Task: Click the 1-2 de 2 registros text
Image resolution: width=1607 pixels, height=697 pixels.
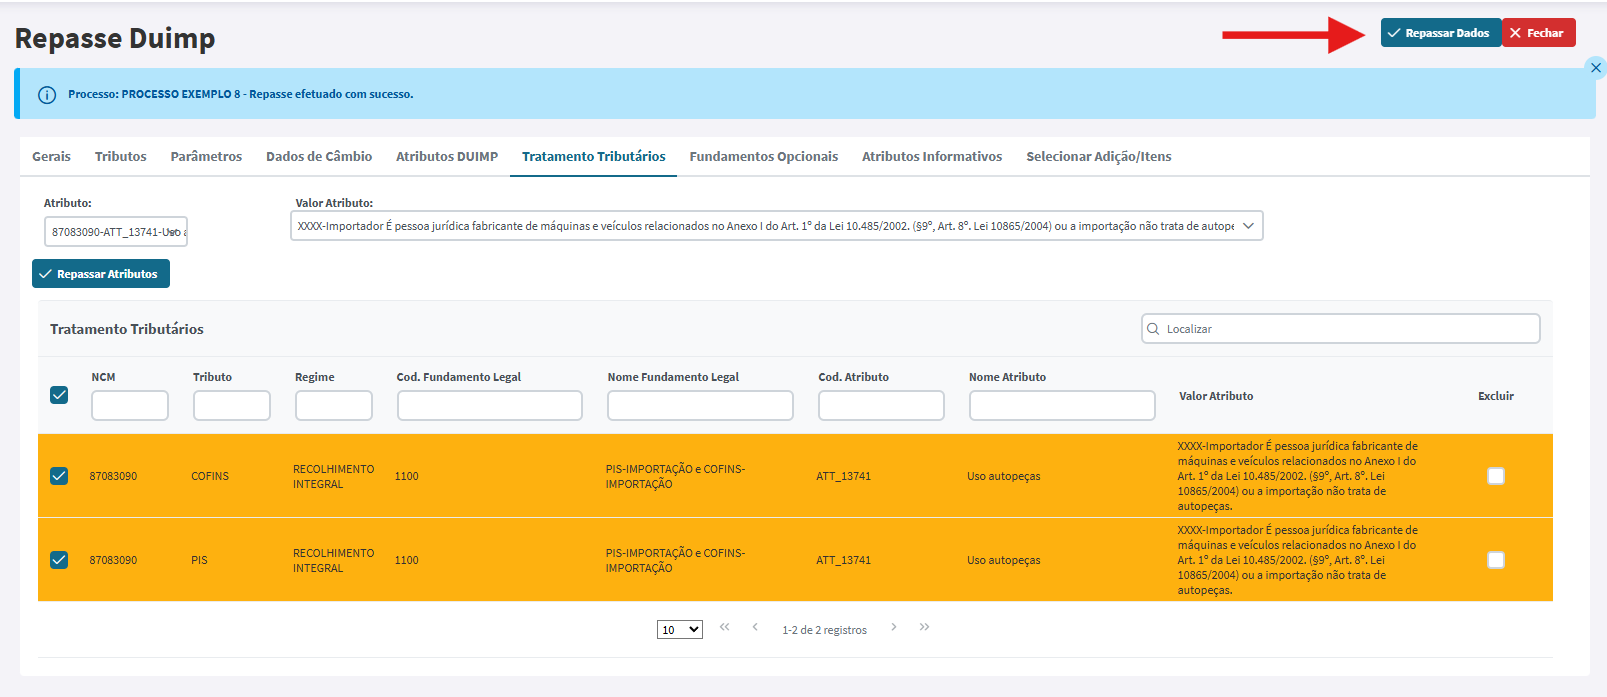Action: [824, 630]
